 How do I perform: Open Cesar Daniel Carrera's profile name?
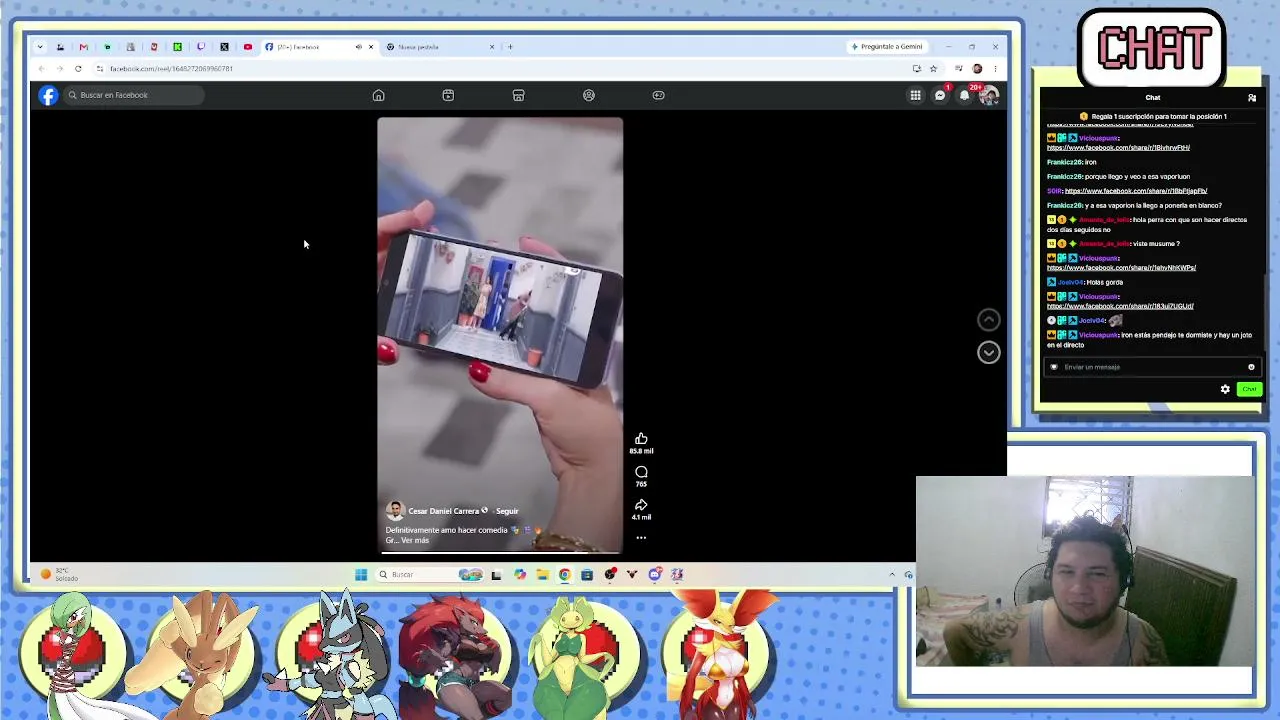[443, 511]
